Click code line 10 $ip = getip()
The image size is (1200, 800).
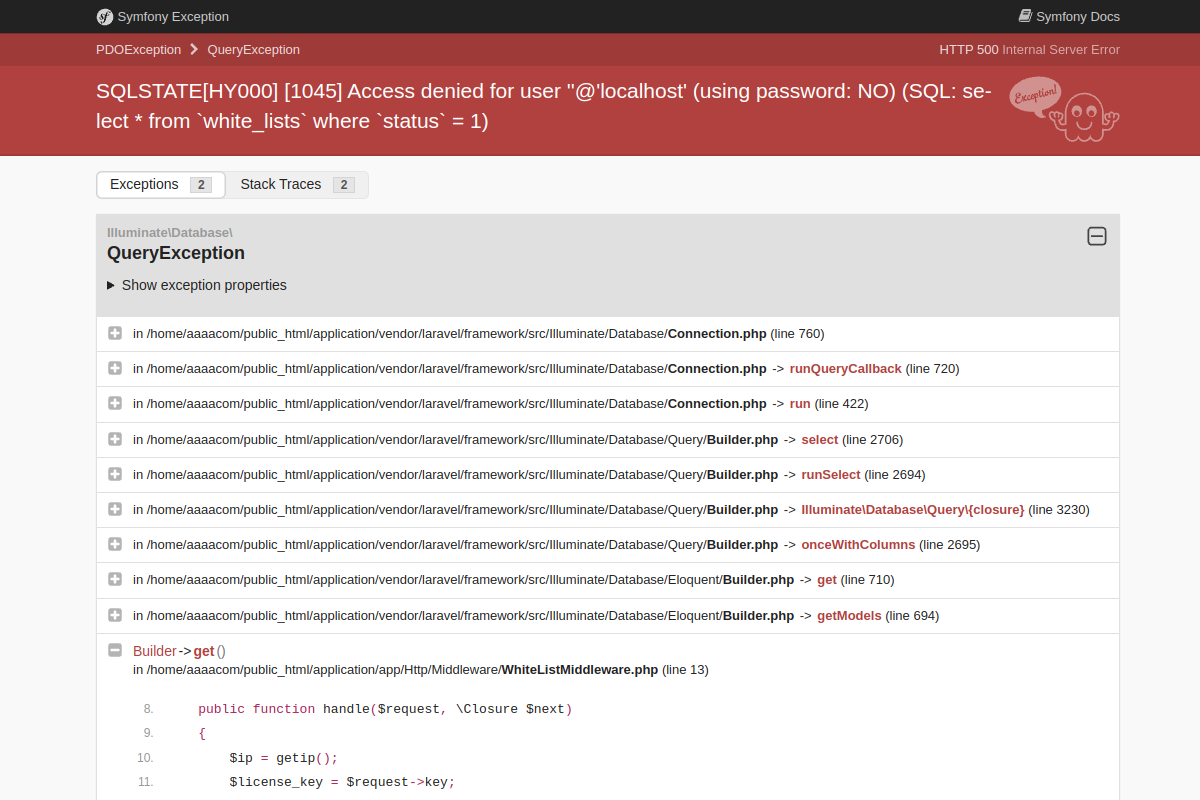click(284, 758)
